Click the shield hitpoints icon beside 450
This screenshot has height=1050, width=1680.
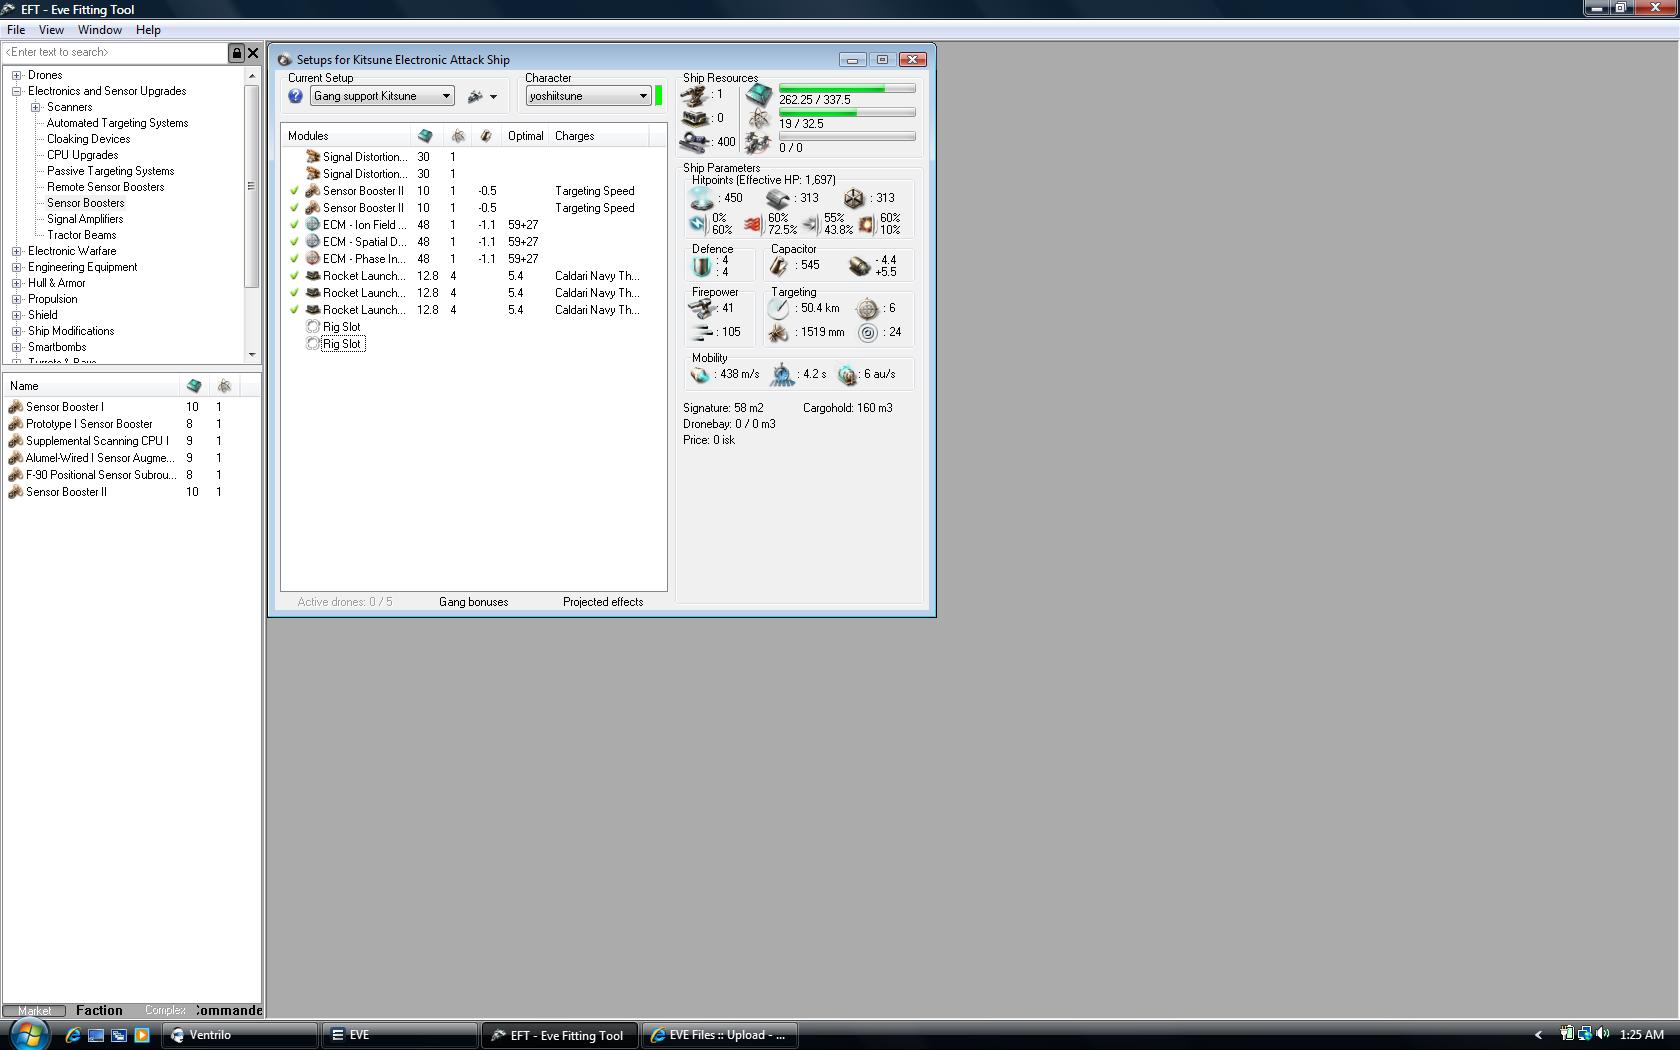pos(702,198)
